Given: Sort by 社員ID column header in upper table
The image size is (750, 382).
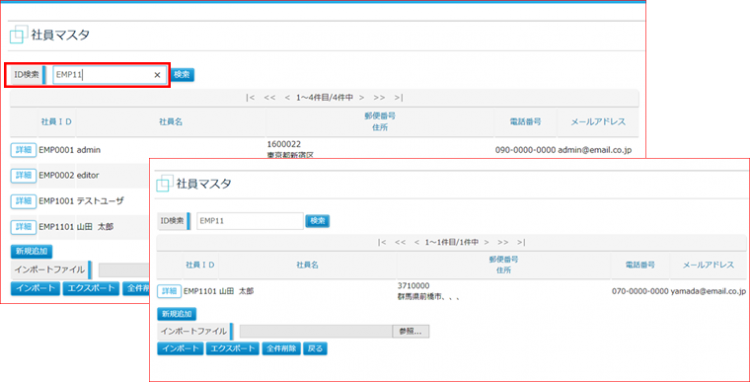Looking at the screenshot, I should point(56,121).
